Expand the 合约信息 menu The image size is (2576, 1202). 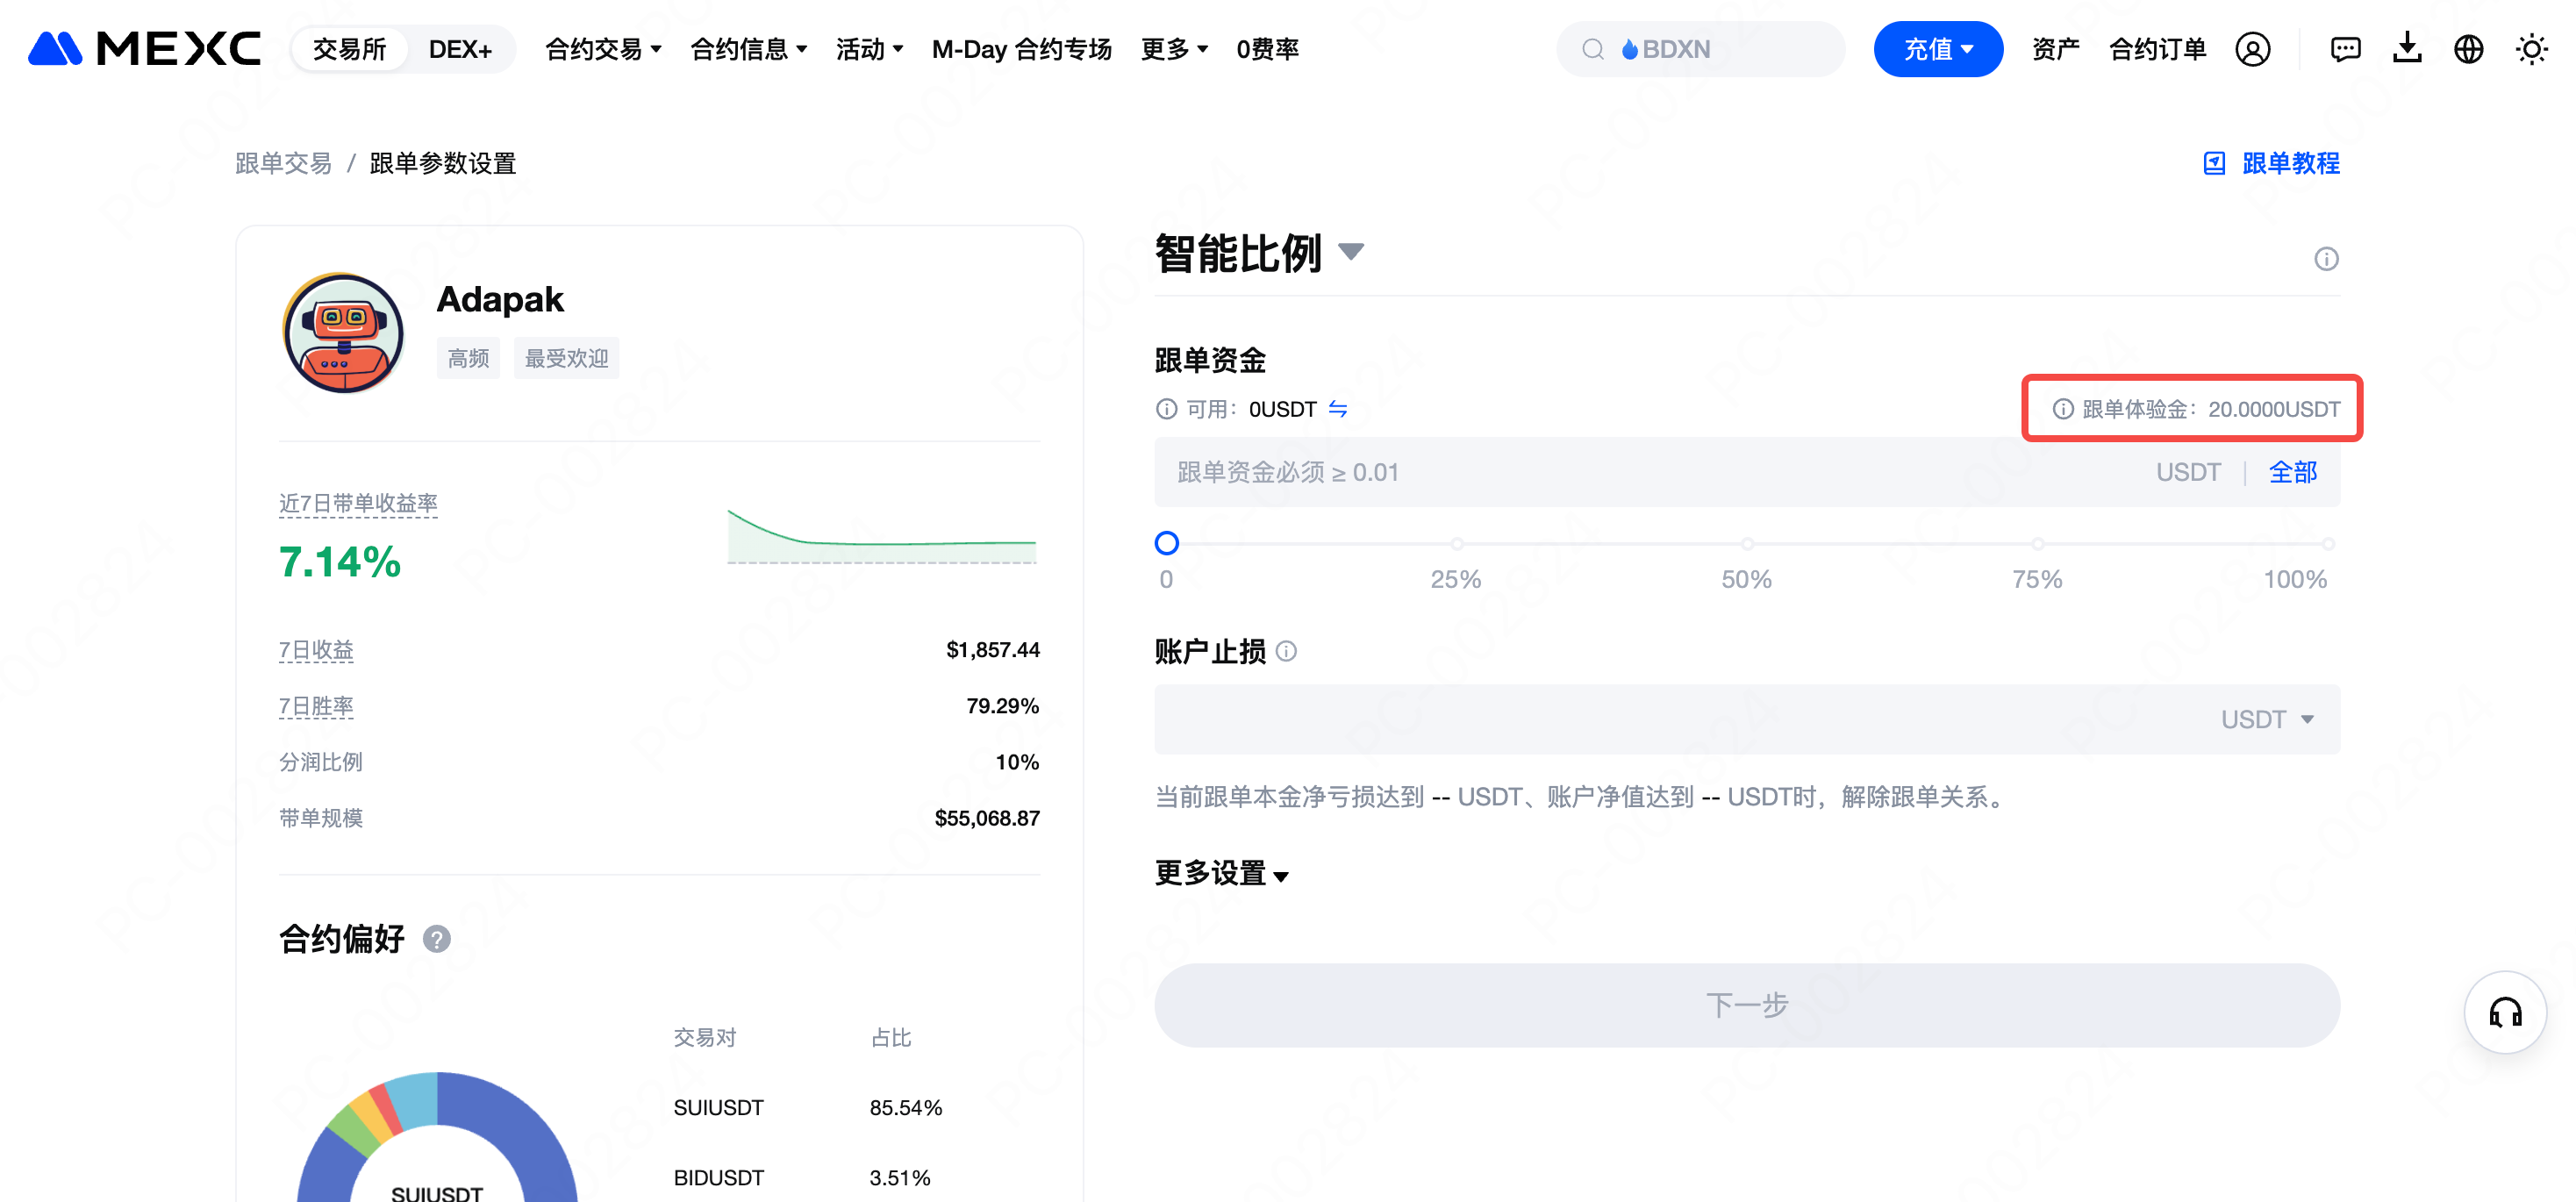pos(748,49)
